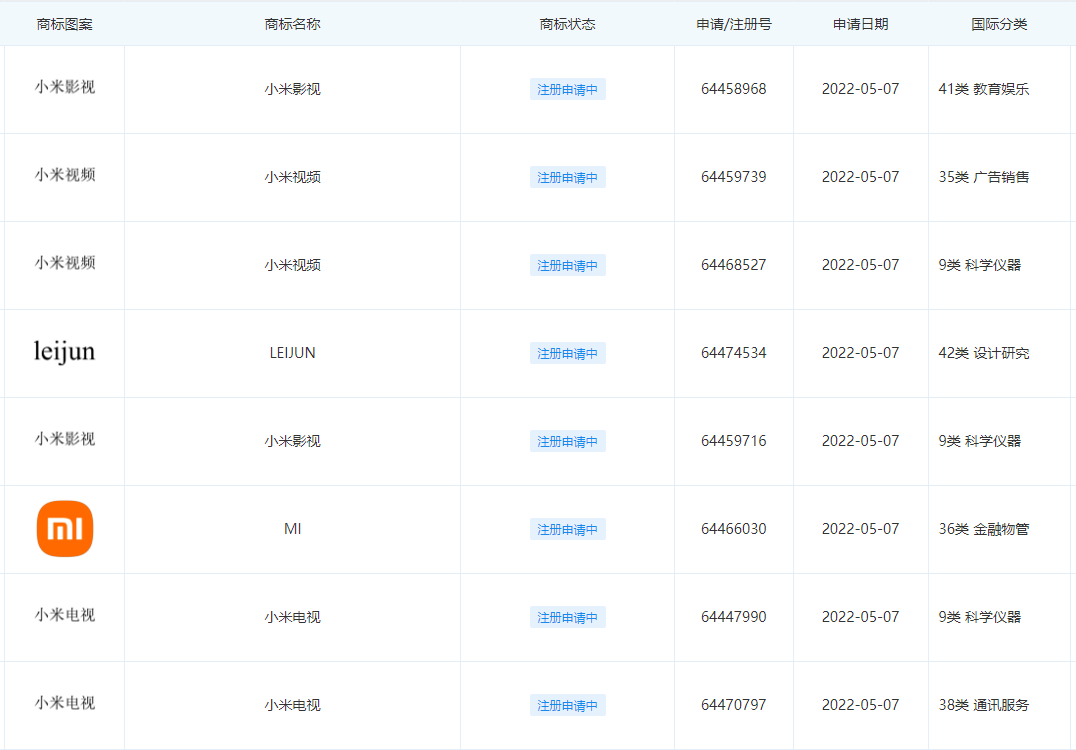The width and height of the screenshot is (1076, 750).
Task: Open trademark image for registration 64470797
Action: click(x=65, y=703)
